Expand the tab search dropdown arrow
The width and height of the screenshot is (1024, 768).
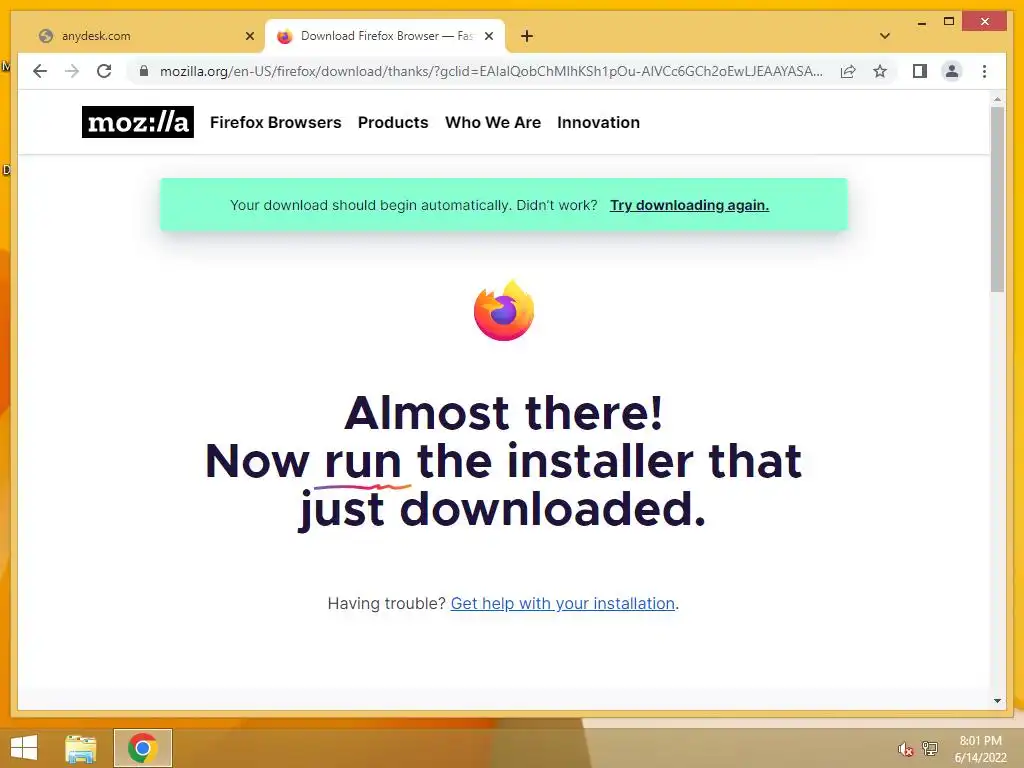(885, 36)
